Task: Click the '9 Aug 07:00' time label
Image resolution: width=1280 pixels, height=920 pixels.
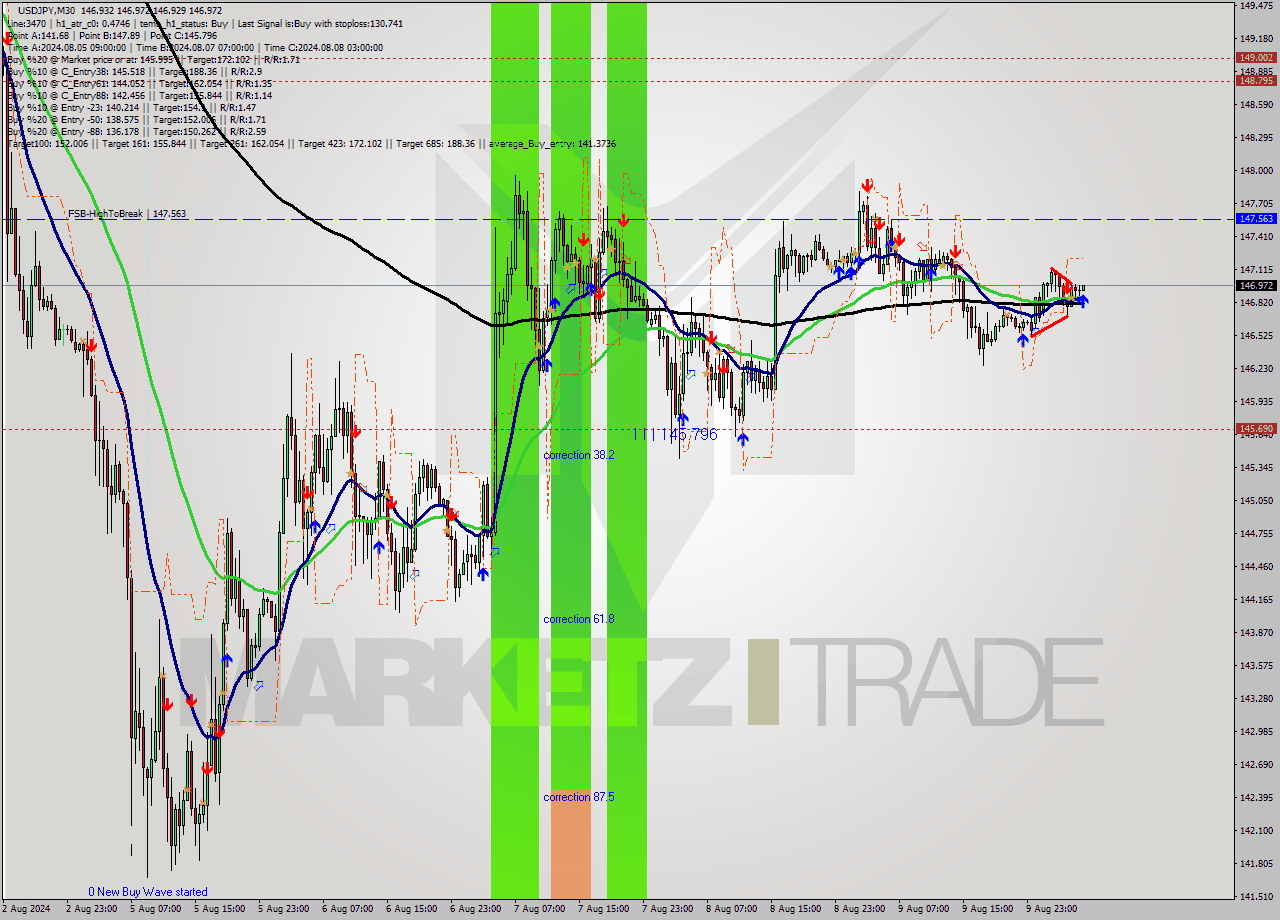Action: pyautogui.click(x=926, y=909)
